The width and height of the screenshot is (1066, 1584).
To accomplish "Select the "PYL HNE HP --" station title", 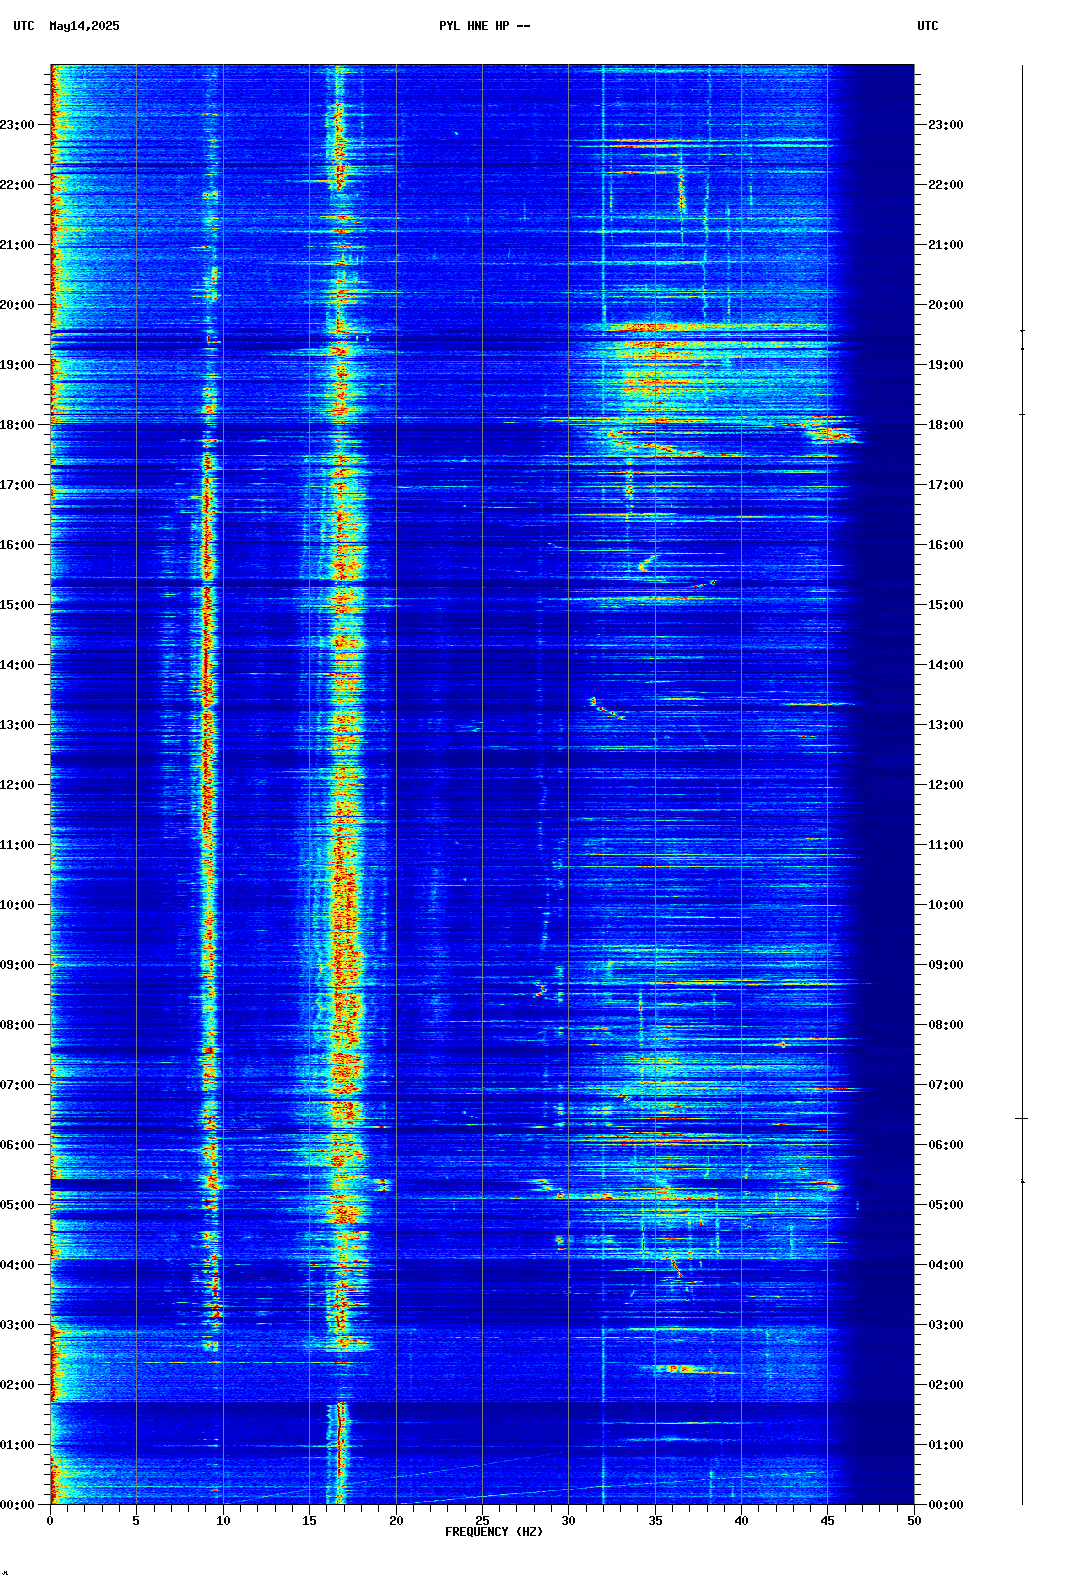I will (485, 26).
